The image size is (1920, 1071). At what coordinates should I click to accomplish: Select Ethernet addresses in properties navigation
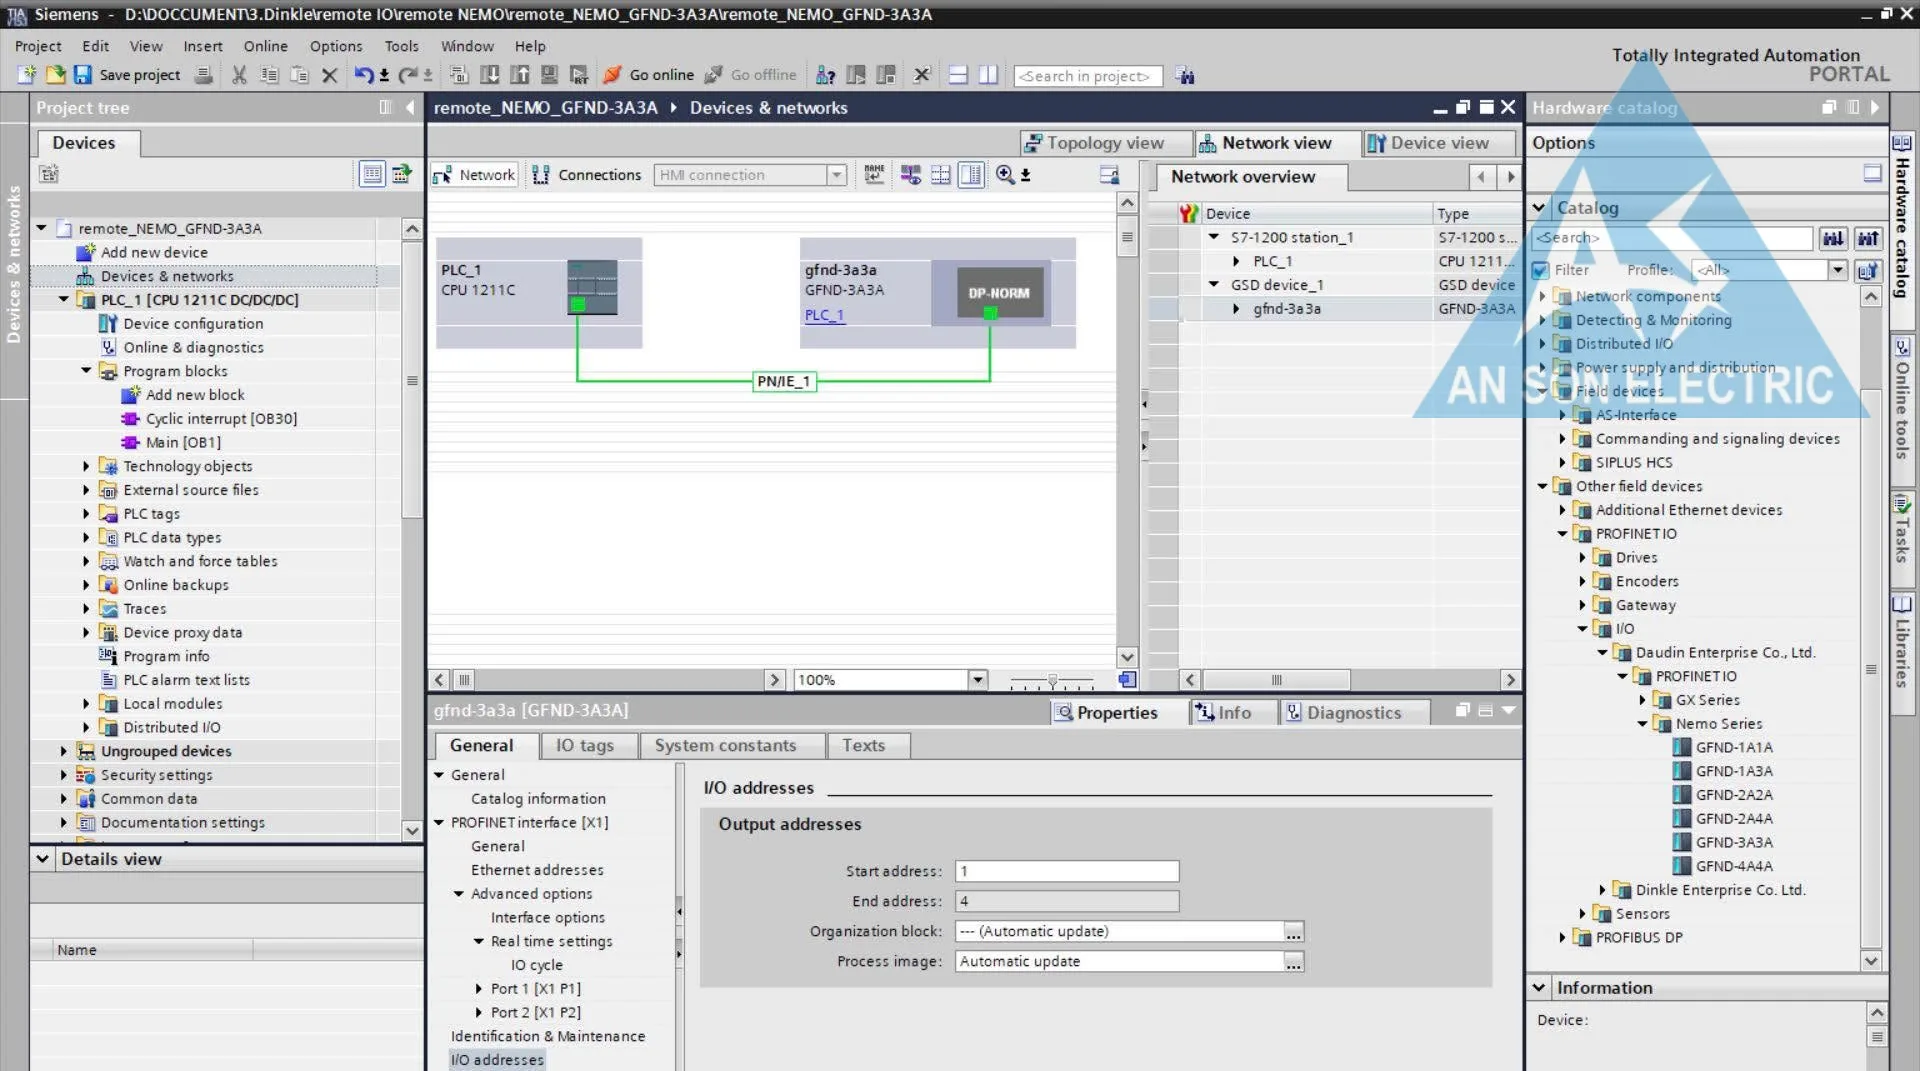pyautogui.click(x=537, y=870)
